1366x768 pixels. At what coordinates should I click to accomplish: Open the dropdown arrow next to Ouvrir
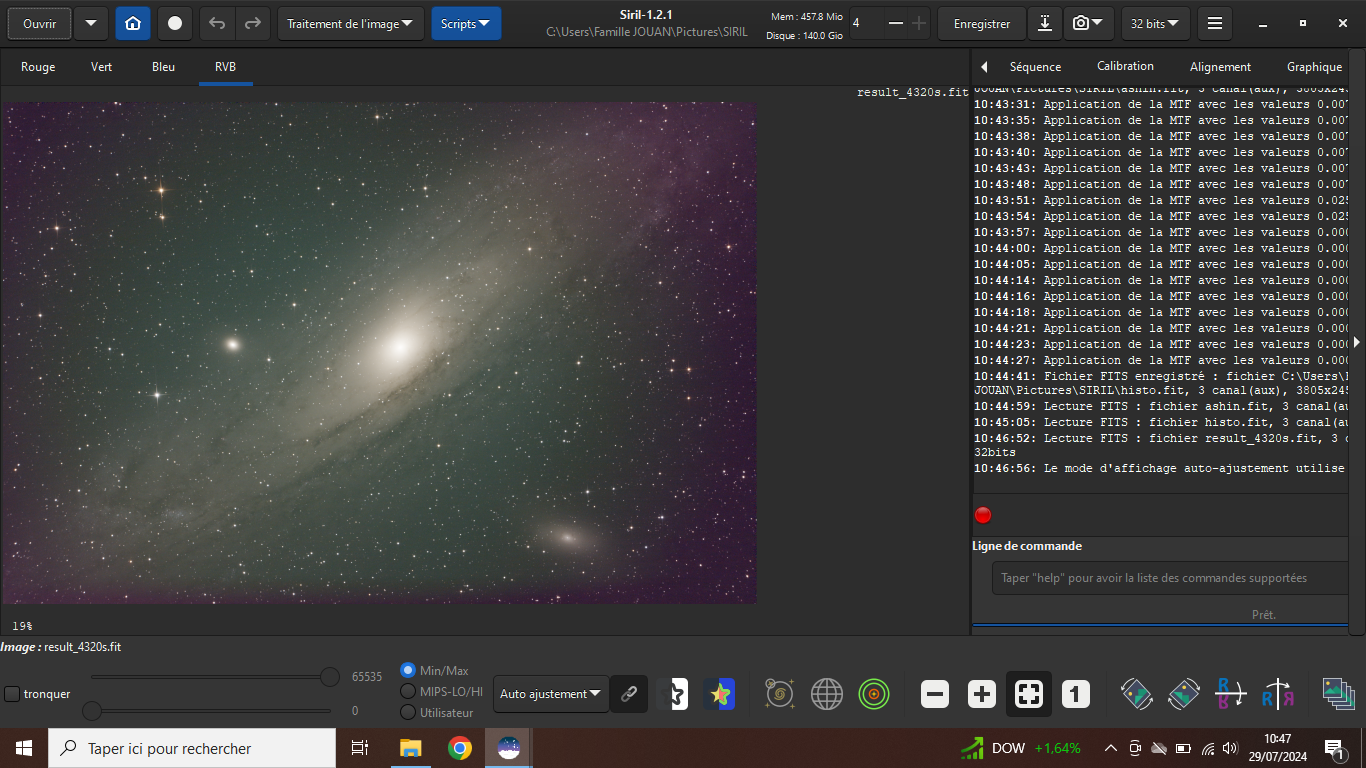coord(91,23)
